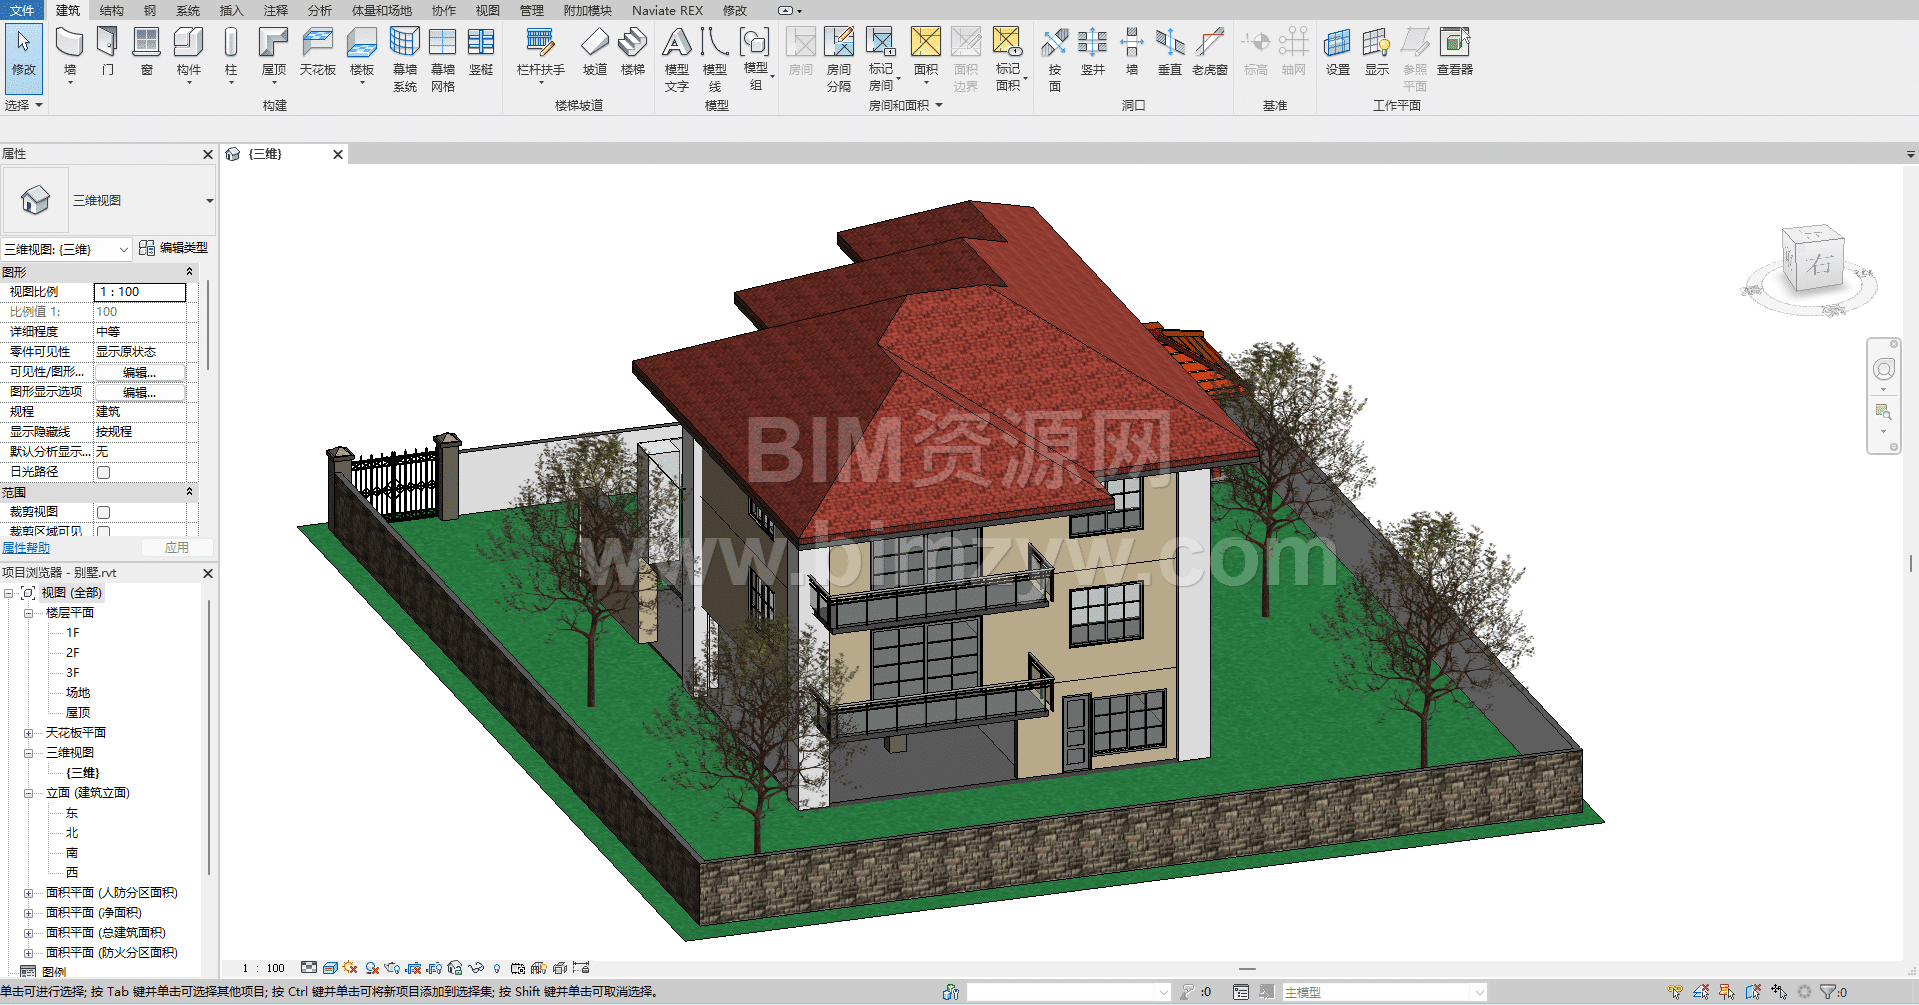Select the 竖梃 (Mullion) tool
Image resolution: width=1919 pixels, height=1005 pixels.
(481, 52)
